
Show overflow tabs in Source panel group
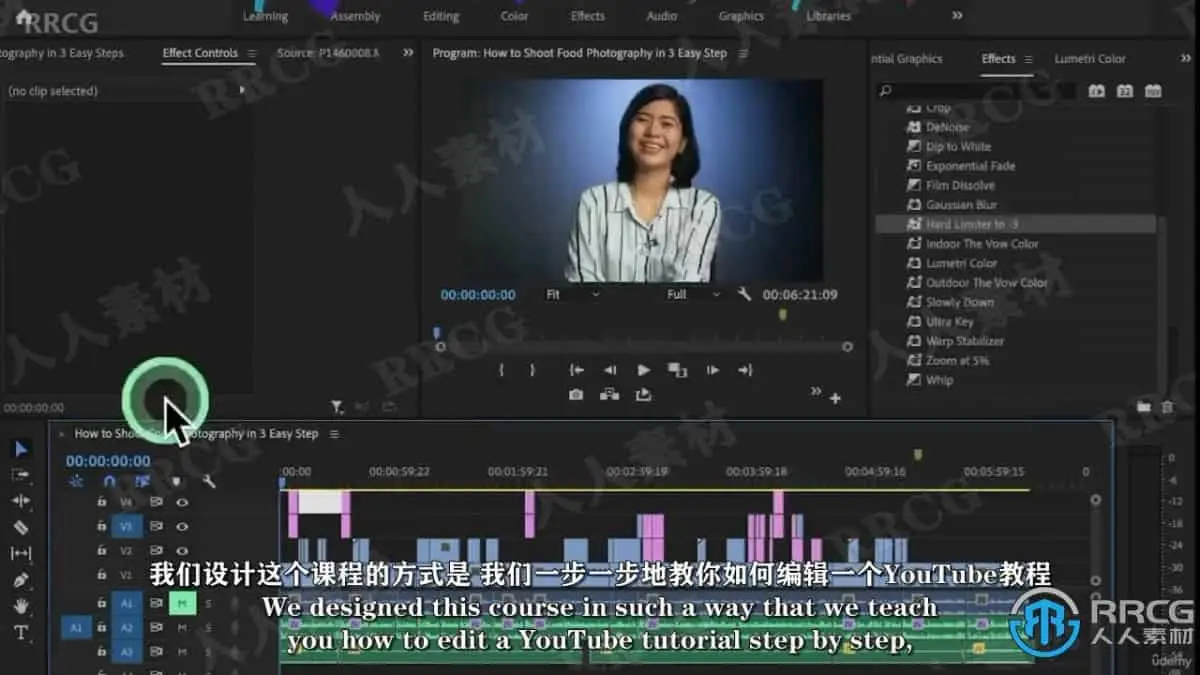408,53
